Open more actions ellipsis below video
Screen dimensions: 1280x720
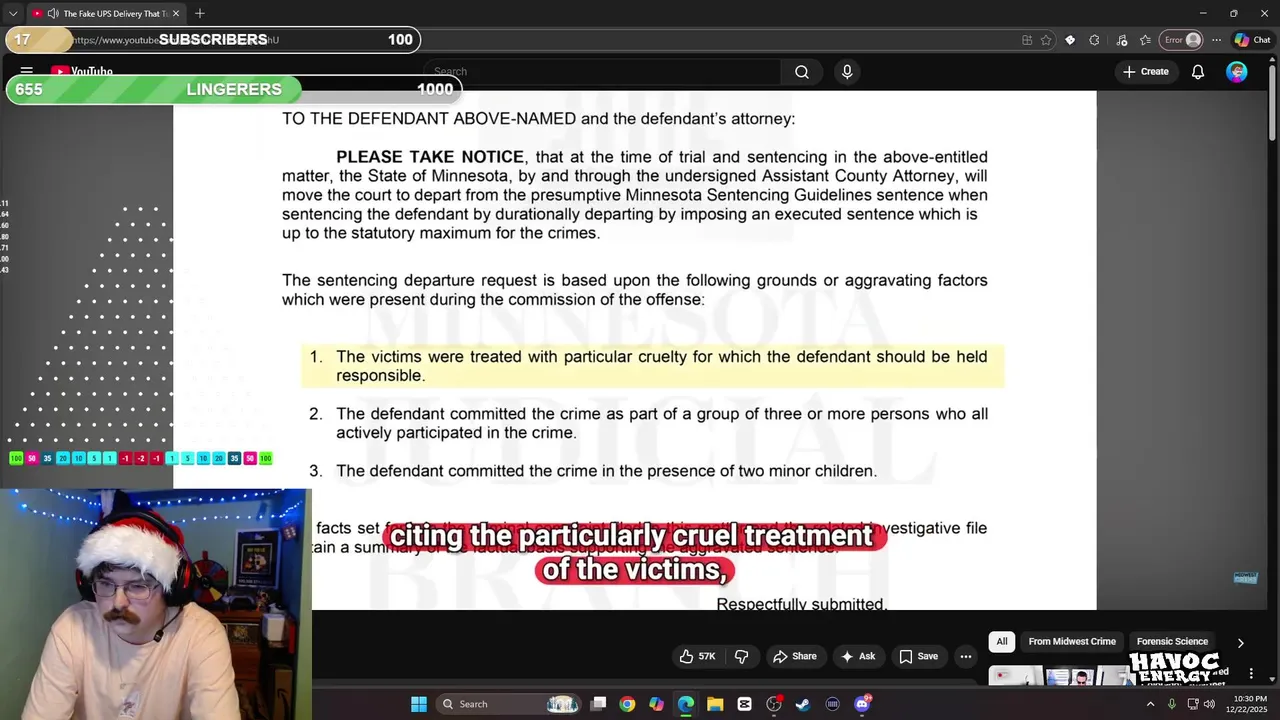pos(965,656)
